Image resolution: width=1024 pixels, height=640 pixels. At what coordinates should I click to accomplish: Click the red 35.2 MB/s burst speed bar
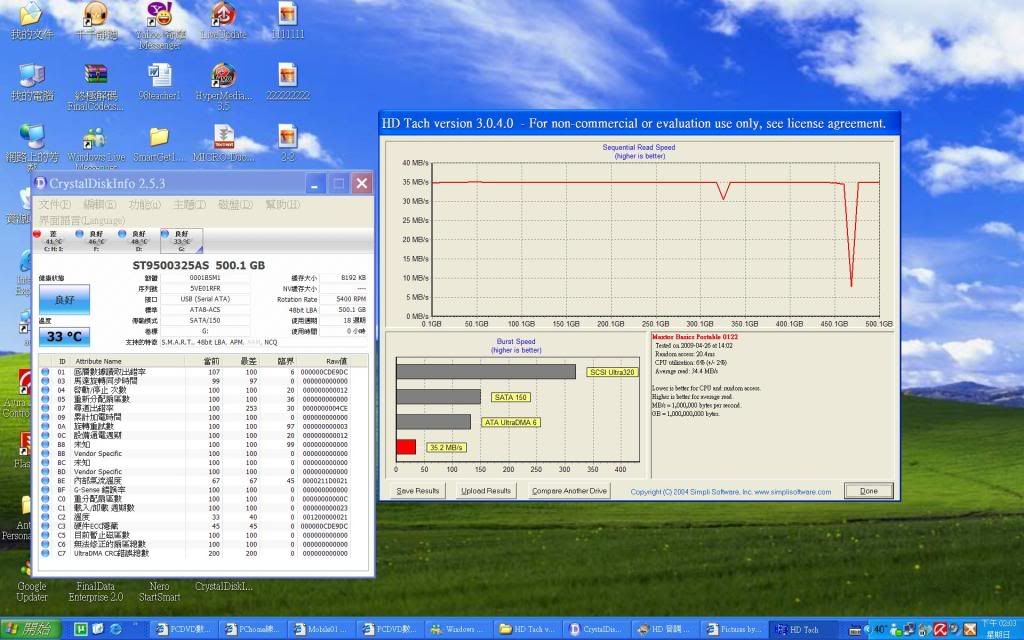(406, 447)
